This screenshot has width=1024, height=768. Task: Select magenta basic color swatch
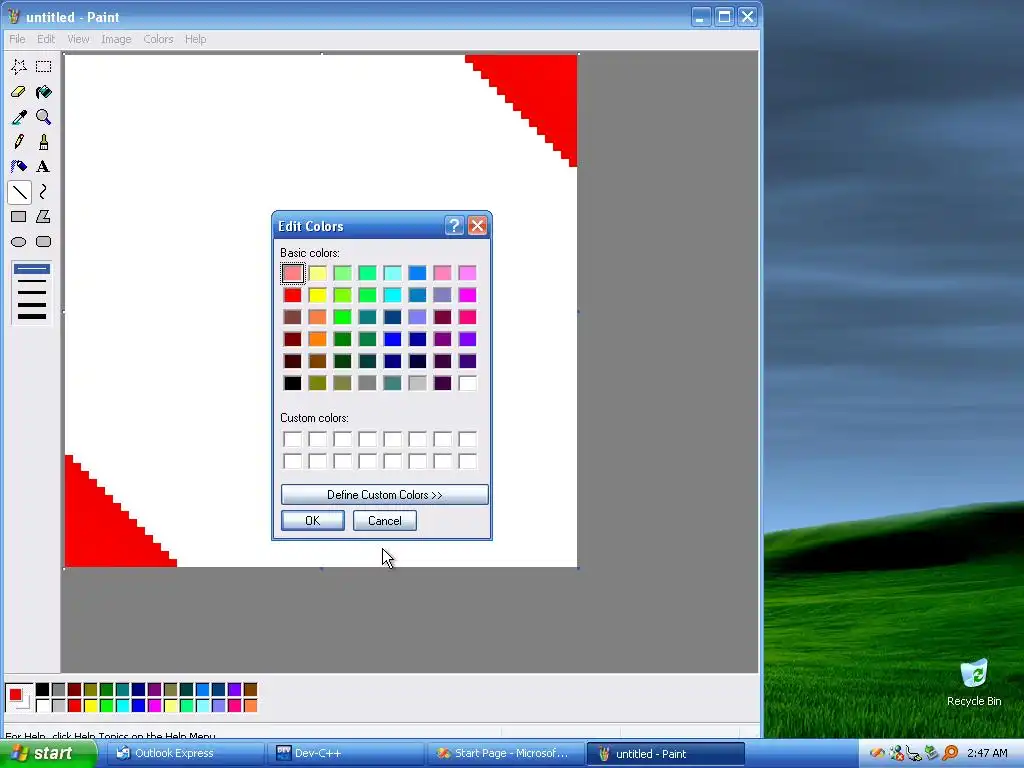pos(468,295)
